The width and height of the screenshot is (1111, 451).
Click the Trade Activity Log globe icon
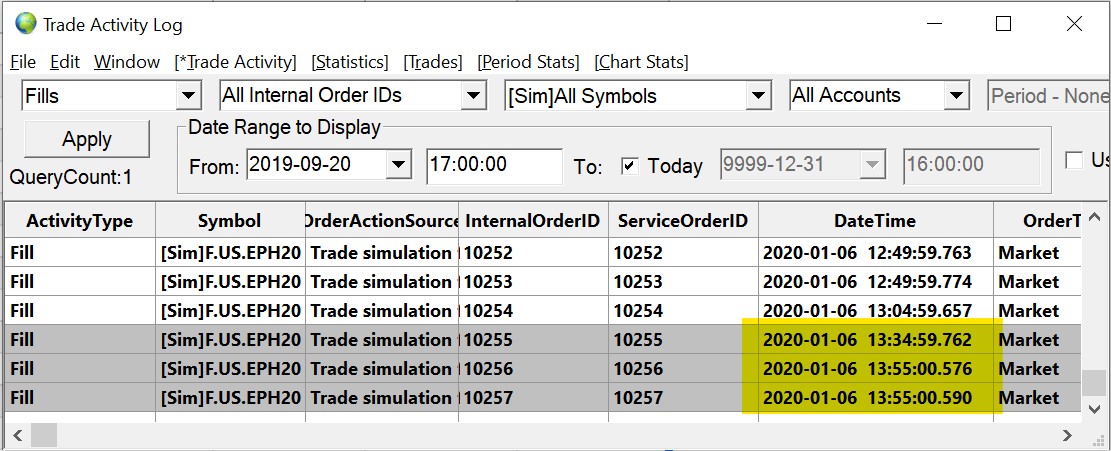coord(25,24)
